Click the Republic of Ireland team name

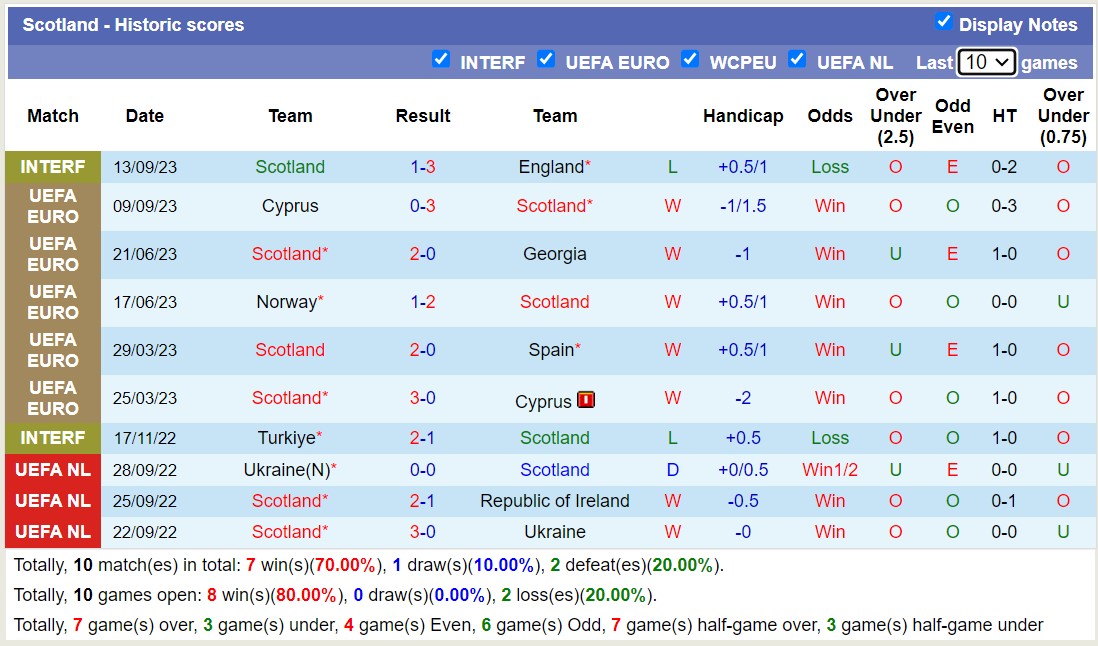(x=555, y=501)
